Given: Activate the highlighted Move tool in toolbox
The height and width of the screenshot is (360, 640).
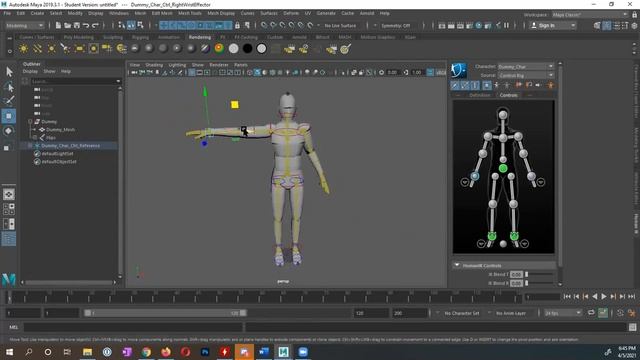Looking at the screenshot, I should tap(9, 116).
